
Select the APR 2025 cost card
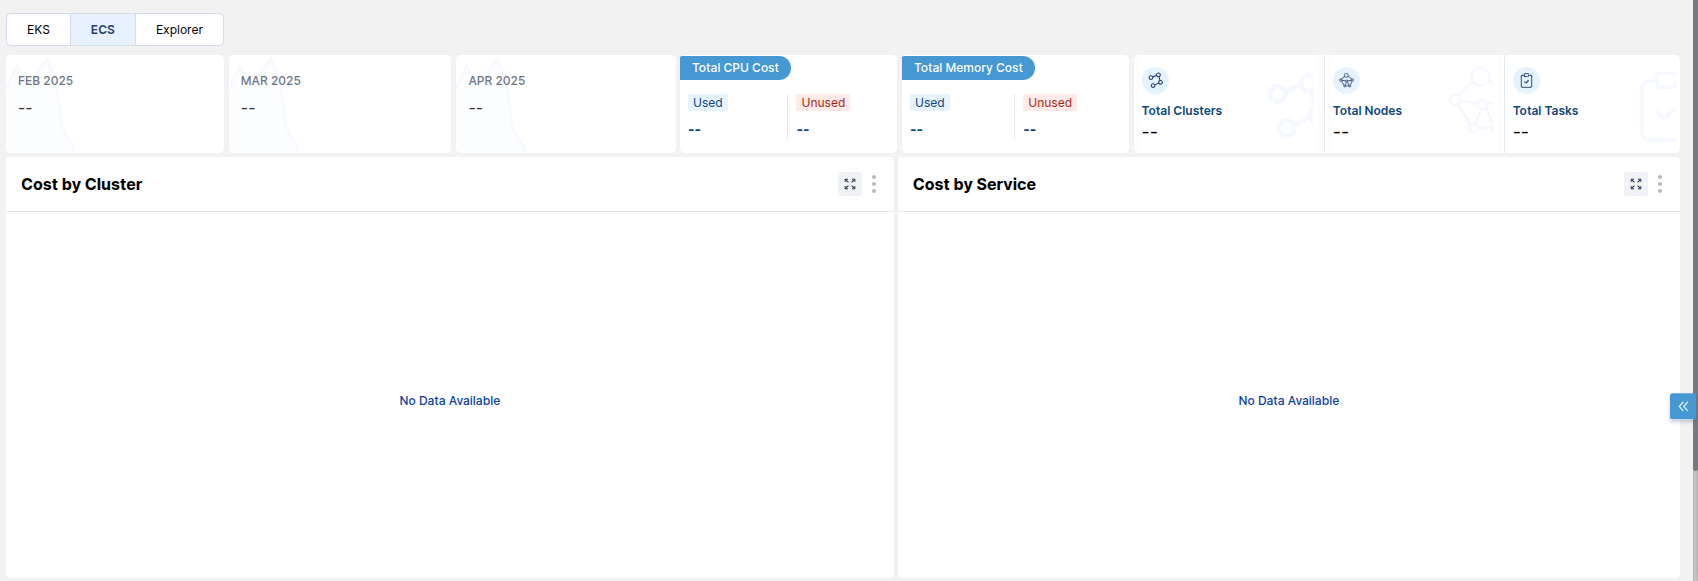[565, 104]
